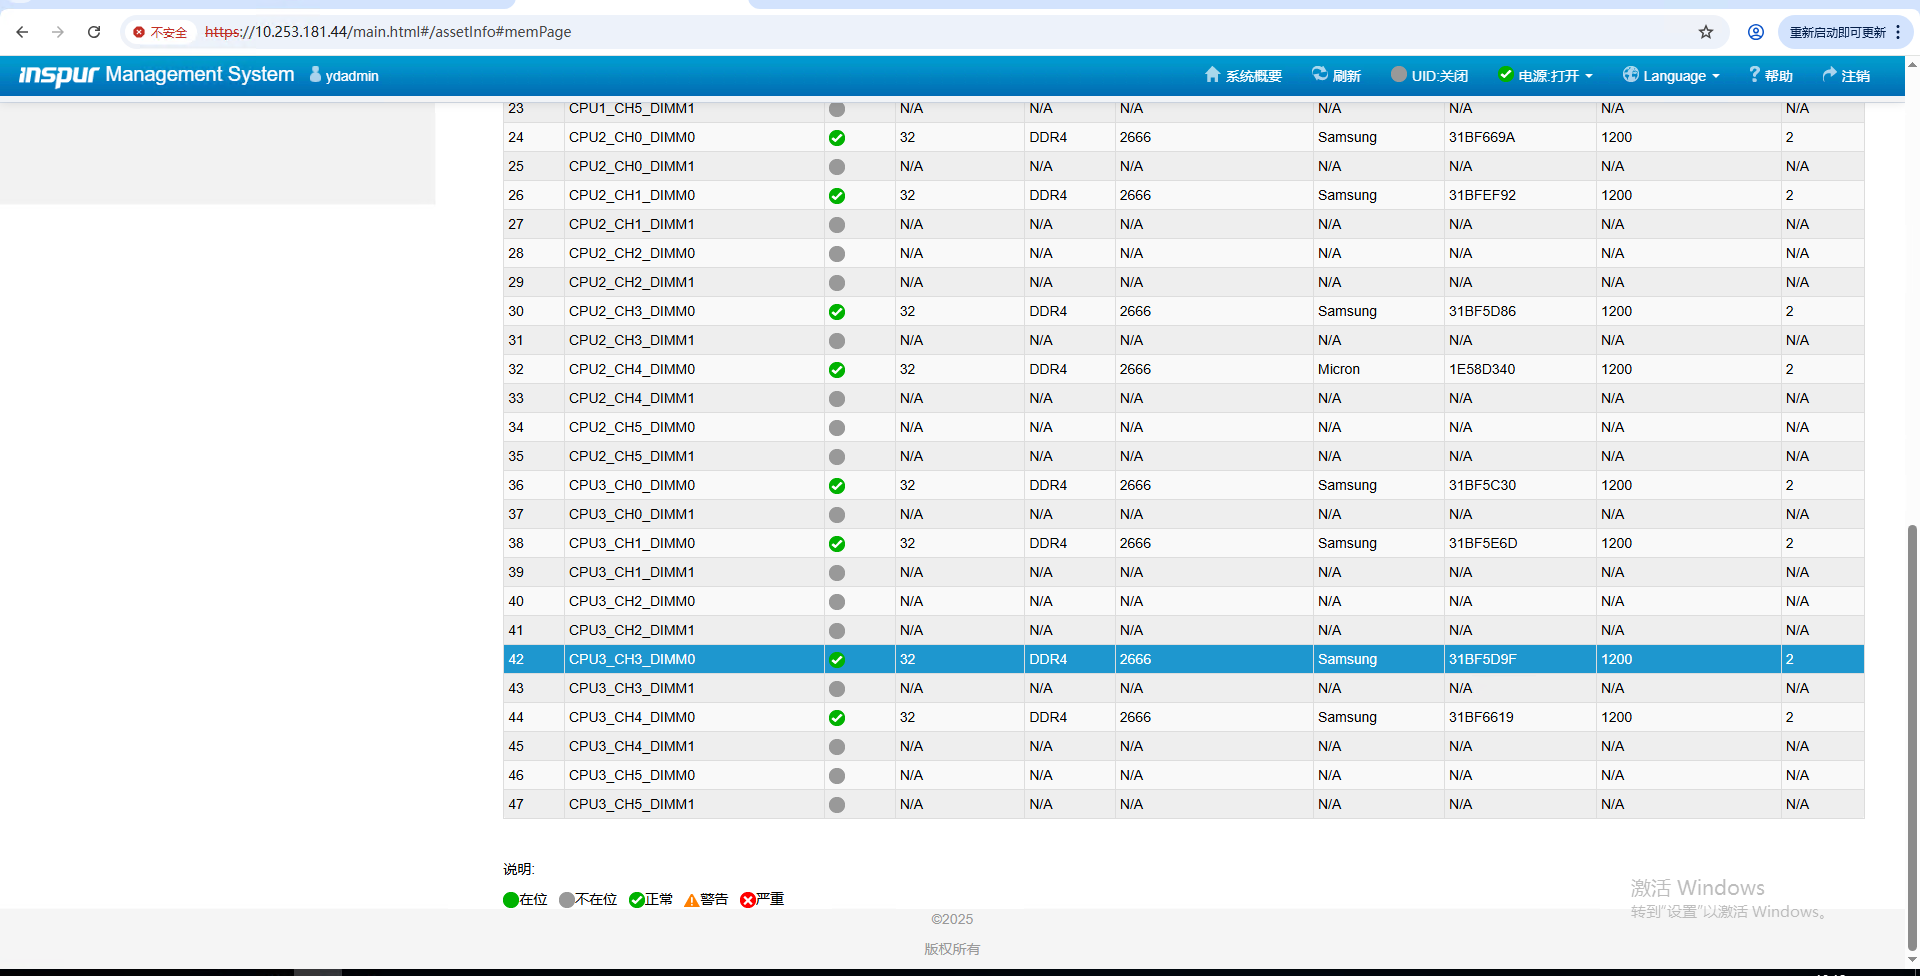Click the ydadmin user label

[x=344, y=75]
